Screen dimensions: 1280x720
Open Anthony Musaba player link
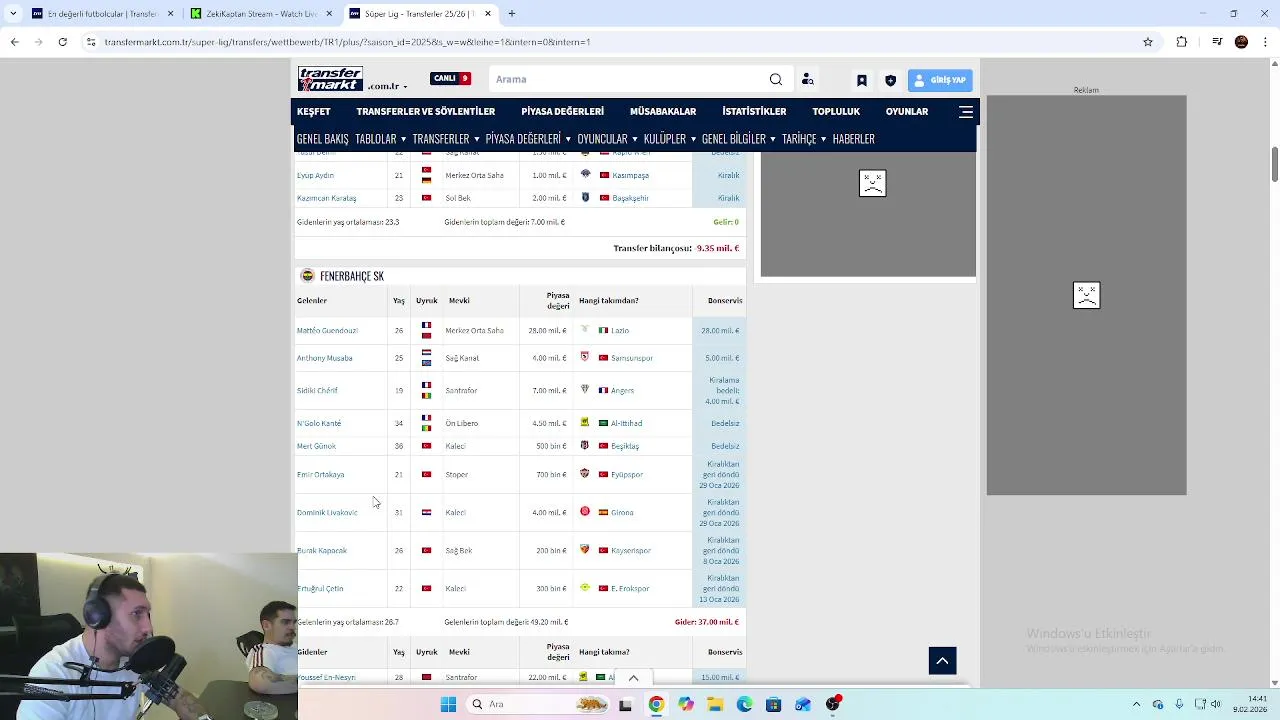[x=324, y=358]
